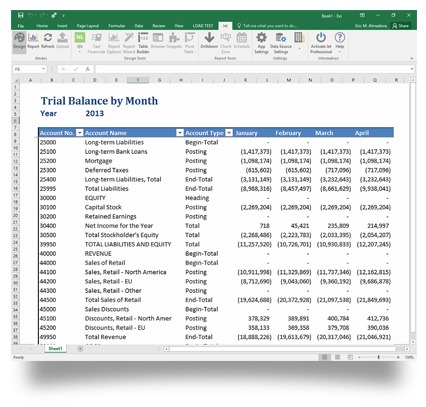Open the Review tab

[159, 26]
